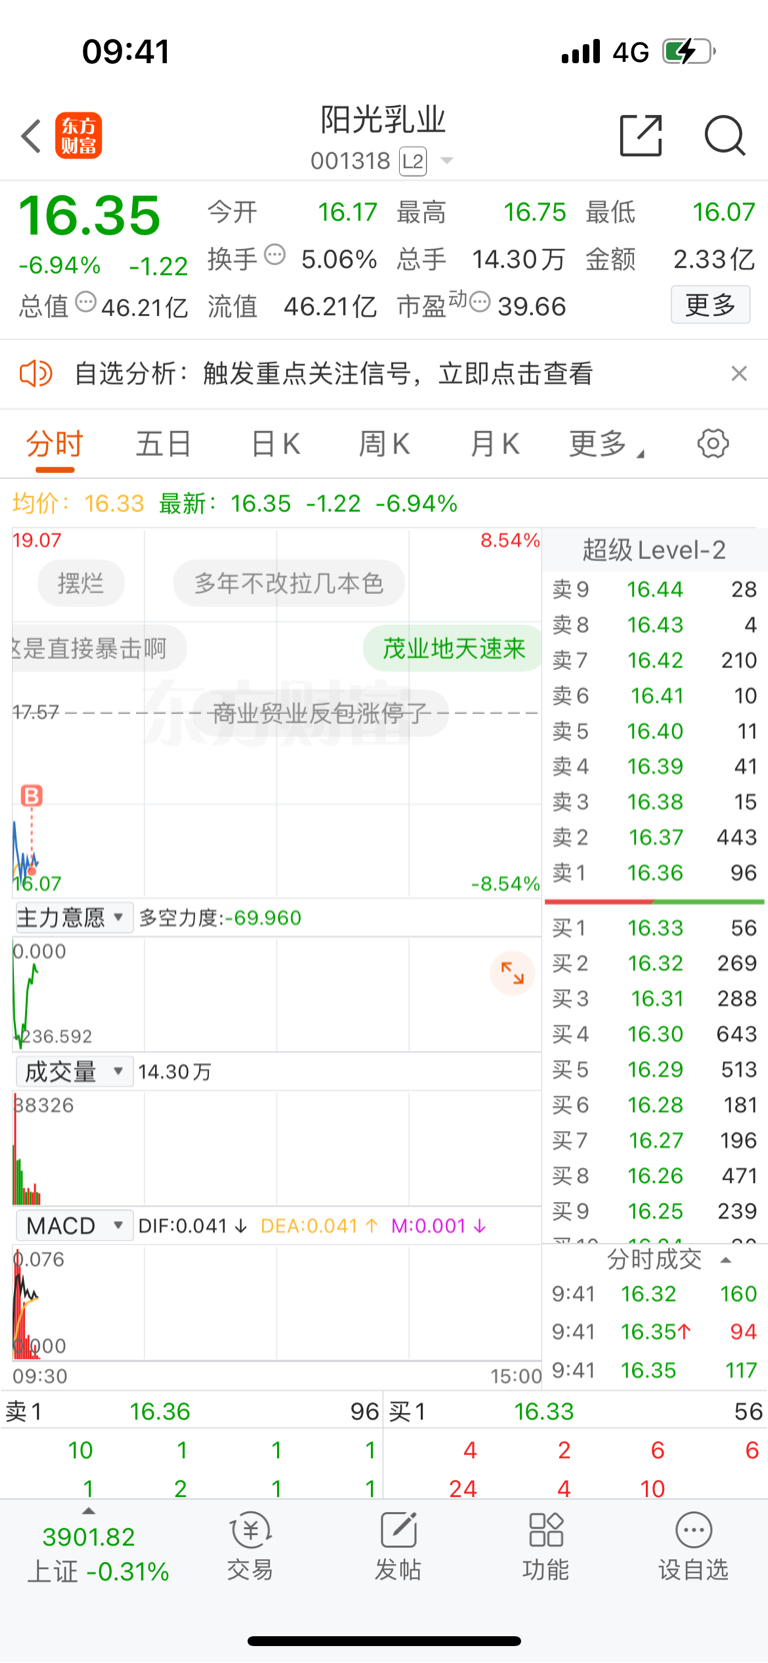Expand the 上证 index bar arrow
Image resolution: width=768 pixels, height=1663 pixels.
click(x=88, y=1511)
